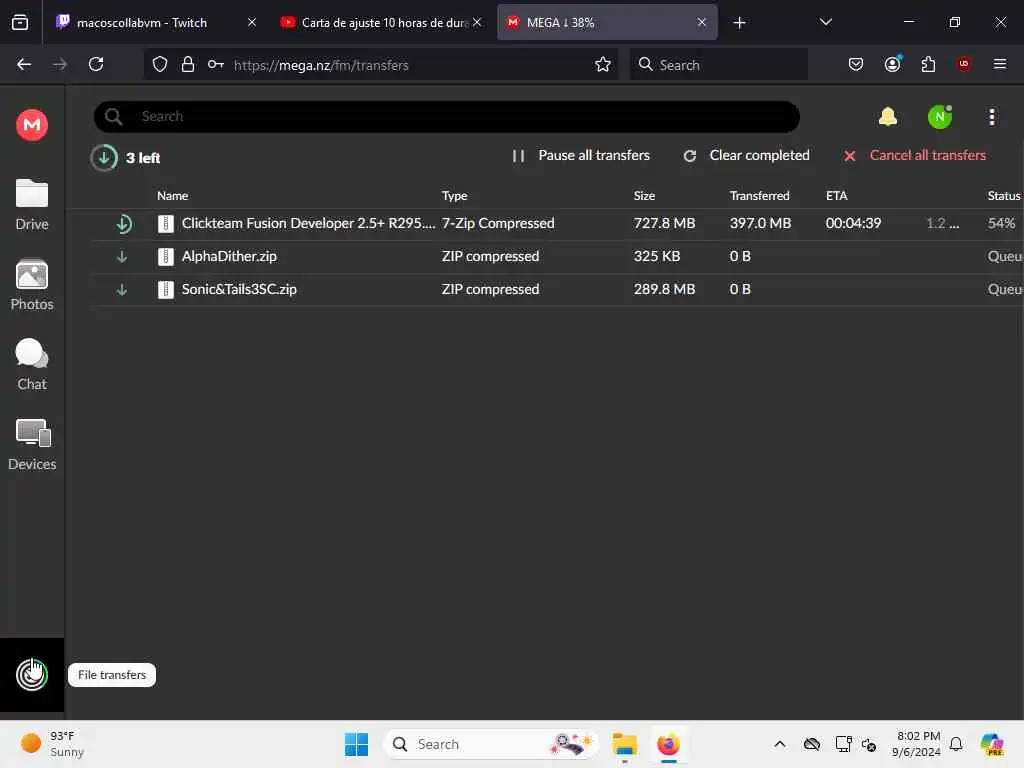Viewport: 1024px width, 768px height.
Task: Open the Pocket save icon
Action: tap(856, 64)
